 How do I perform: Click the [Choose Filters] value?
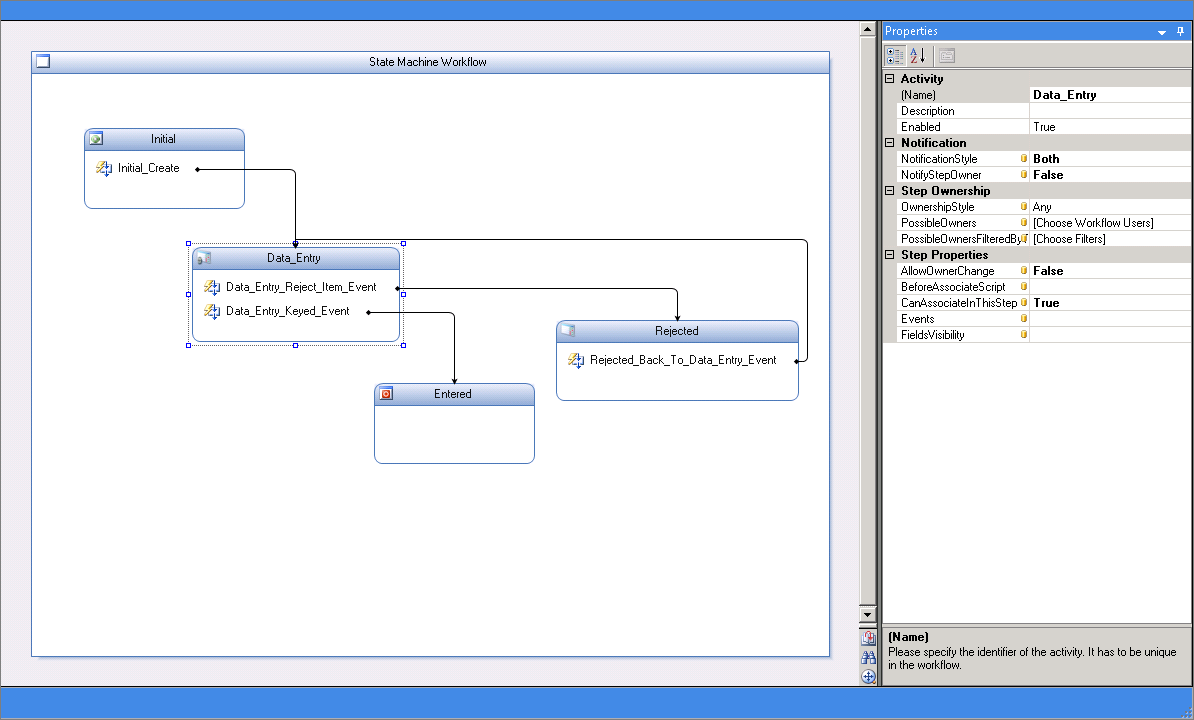[x=1110, y=239]
